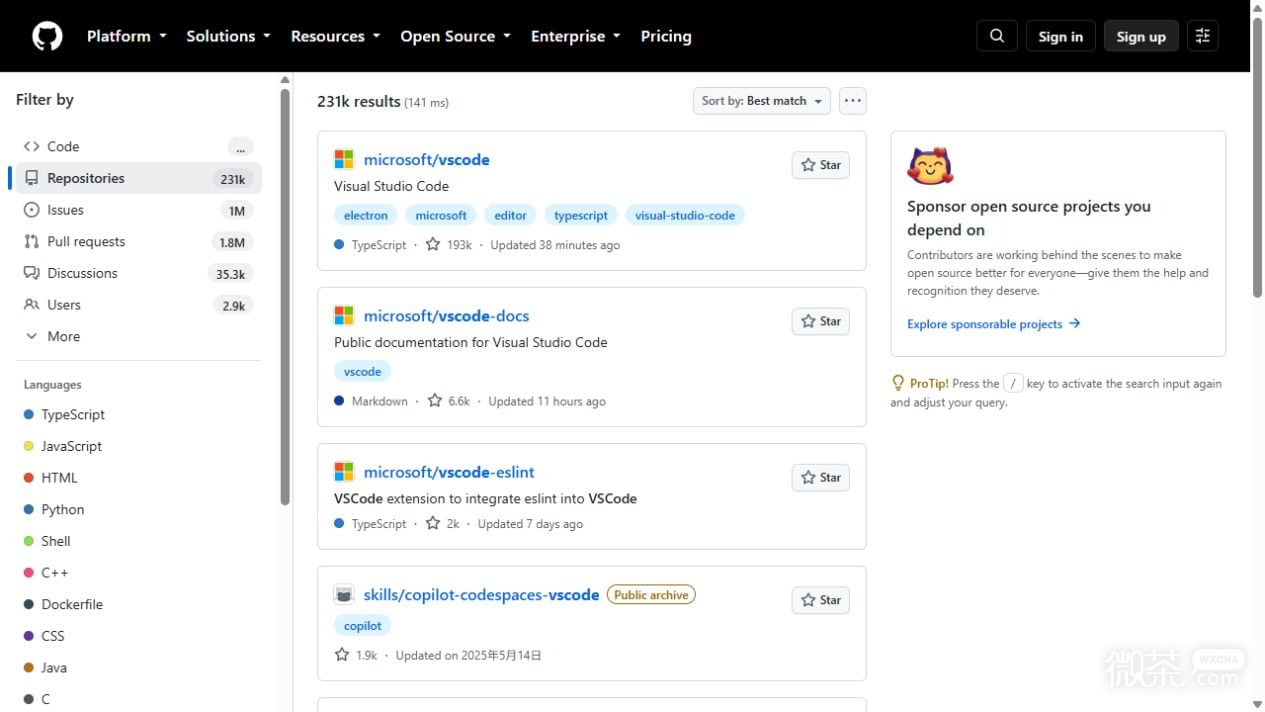
Task: Expand More filter types in sidebar
Action: (x=139, y=337)
